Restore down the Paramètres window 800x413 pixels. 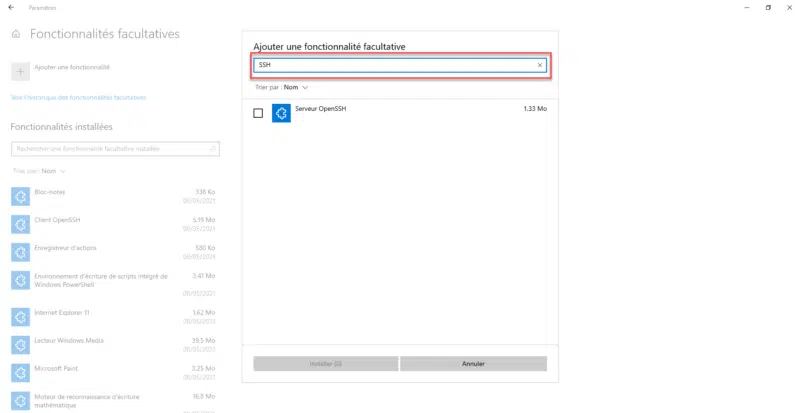[x=768, y=8]
